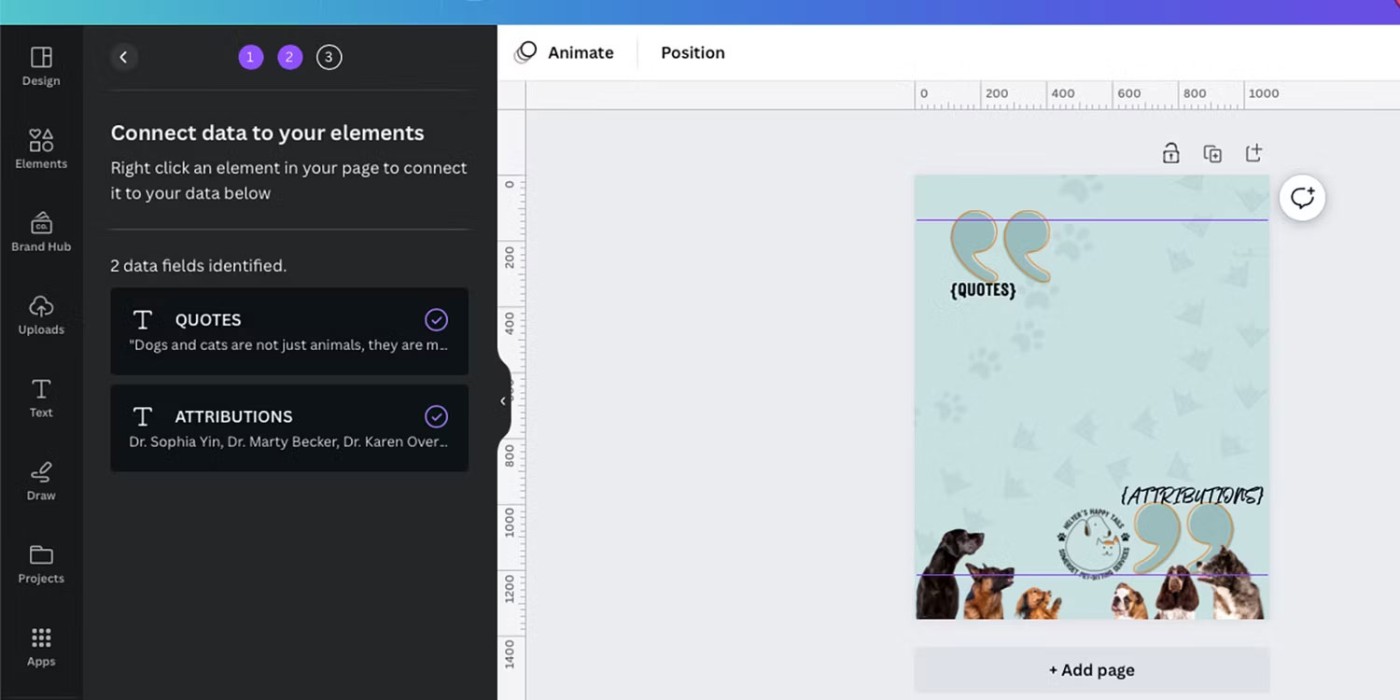The width and height of the screenshot is (1400, 700).
Task: Open the Elements panel
Action: click(41, 149)
